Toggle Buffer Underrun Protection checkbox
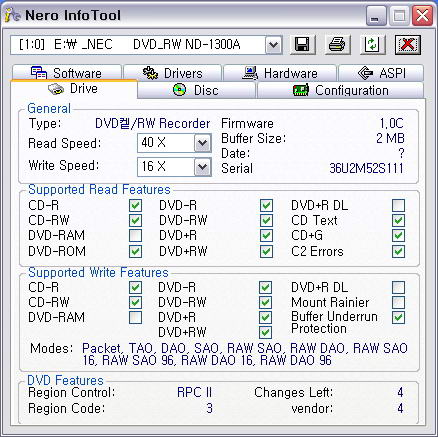This screenshot has width=438, height=437. pyautogui.click(x=399, y=317)
